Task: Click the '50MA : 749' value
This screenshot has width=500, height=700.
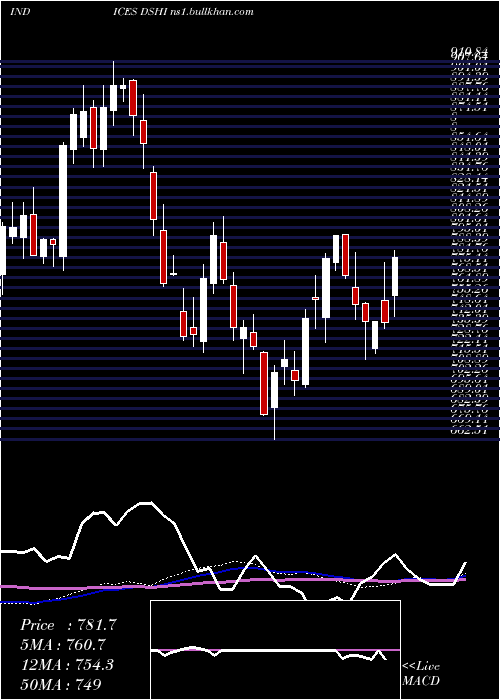Action: click(61, 684)
